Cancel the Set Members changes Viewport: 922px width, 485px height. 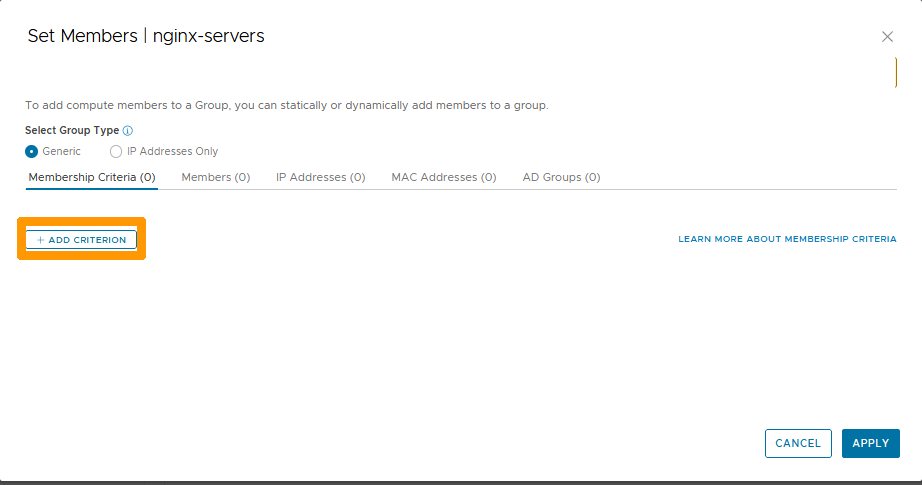(798, 443)
